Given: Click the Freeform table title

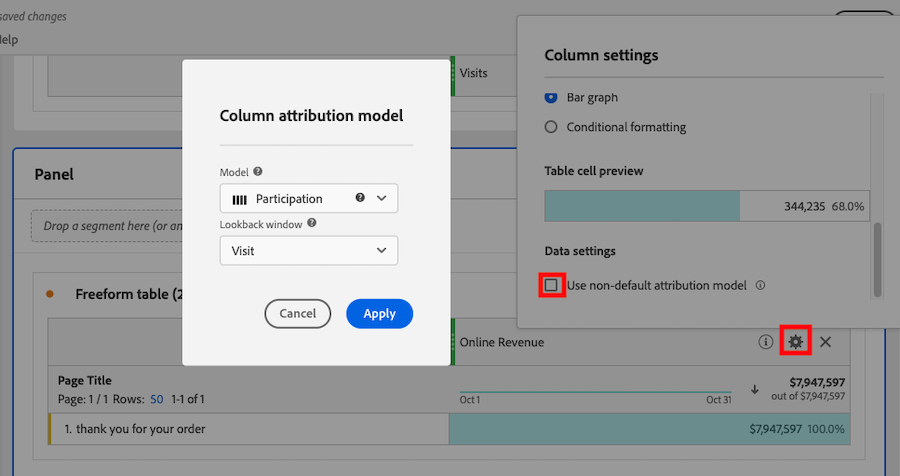Looking at the screenshot, I should point(129,294).
